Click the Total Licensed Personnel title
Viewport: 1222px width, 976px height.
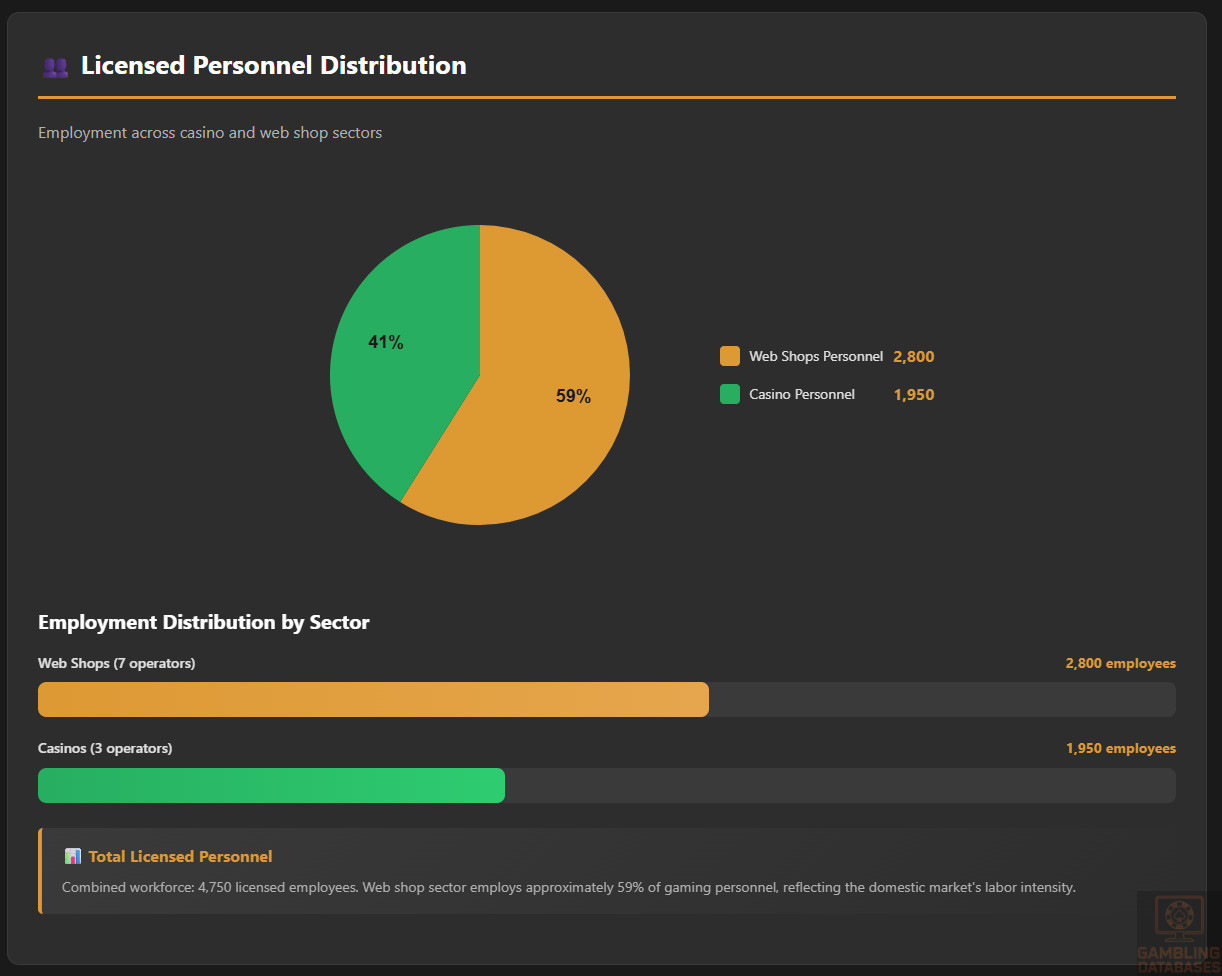(x=180, y=856)
